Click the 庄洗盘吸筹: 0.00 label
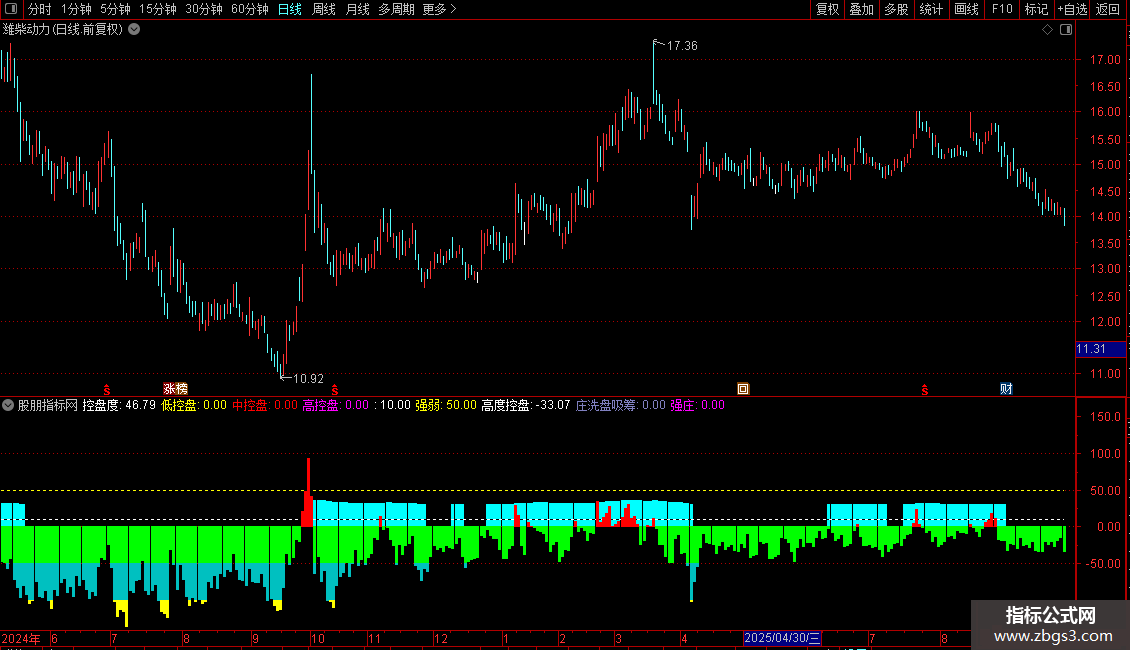This screenshot has width=1130, height=650. (x=620, y=405)
